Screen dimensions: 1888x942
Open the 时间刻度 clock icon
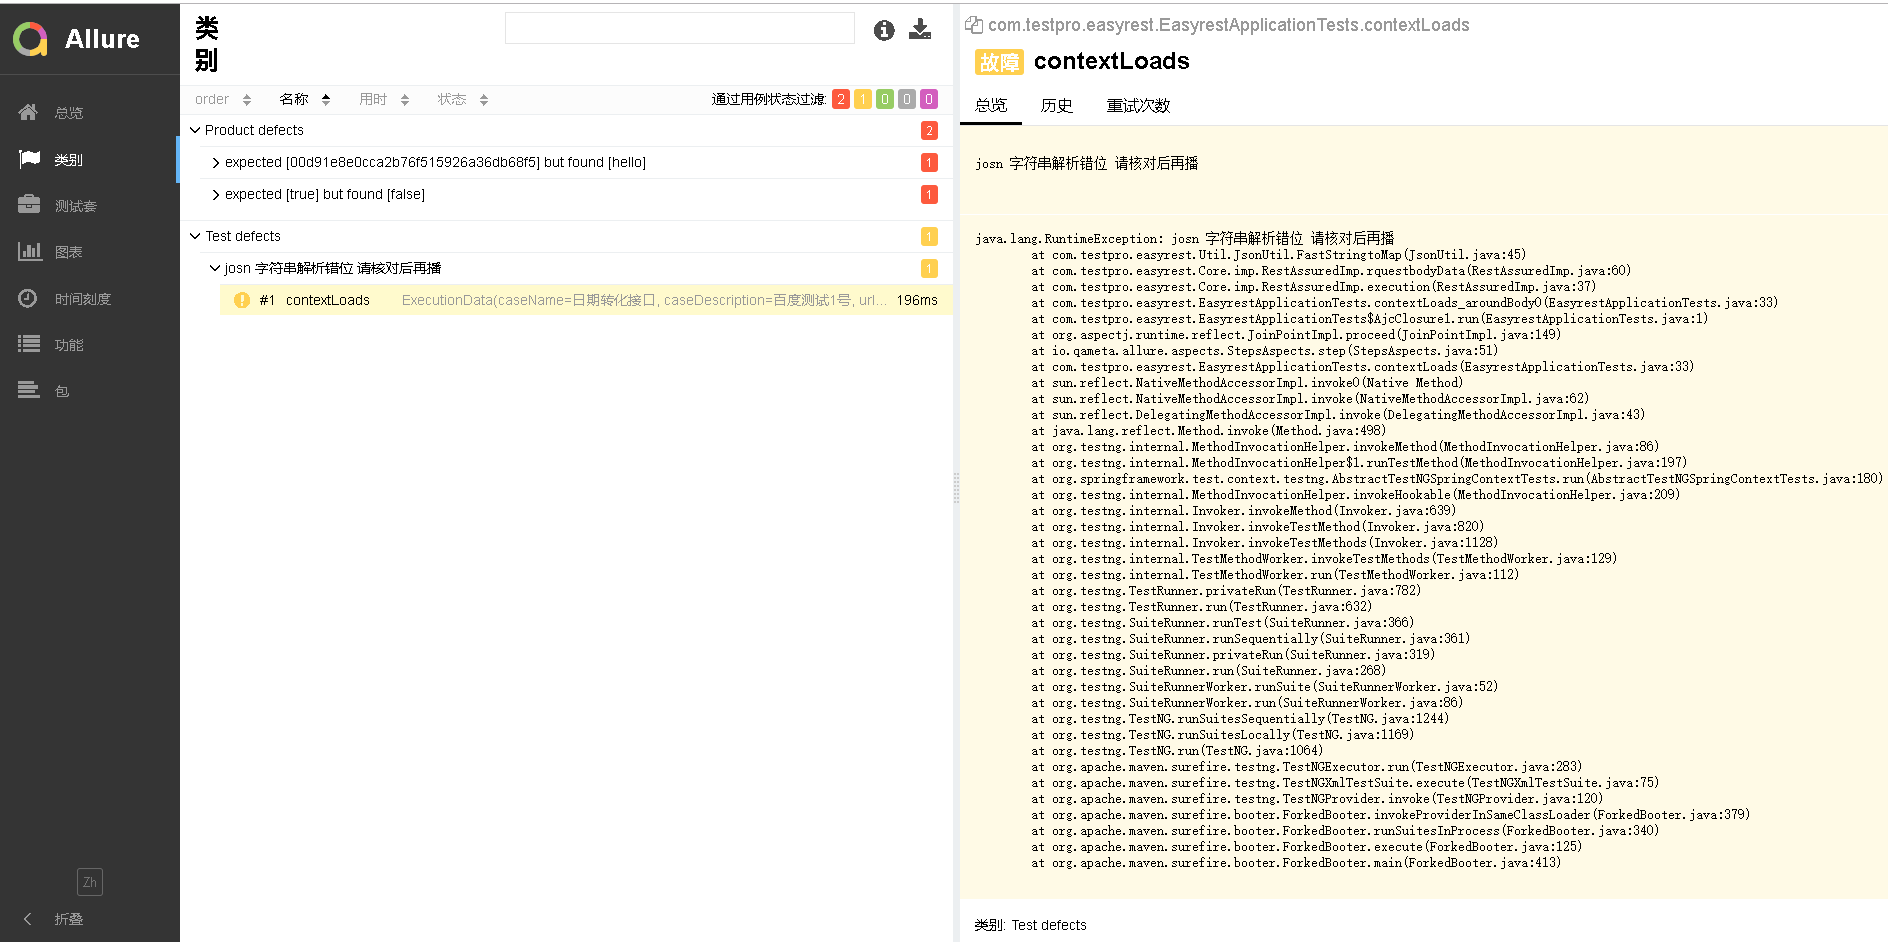28,298
